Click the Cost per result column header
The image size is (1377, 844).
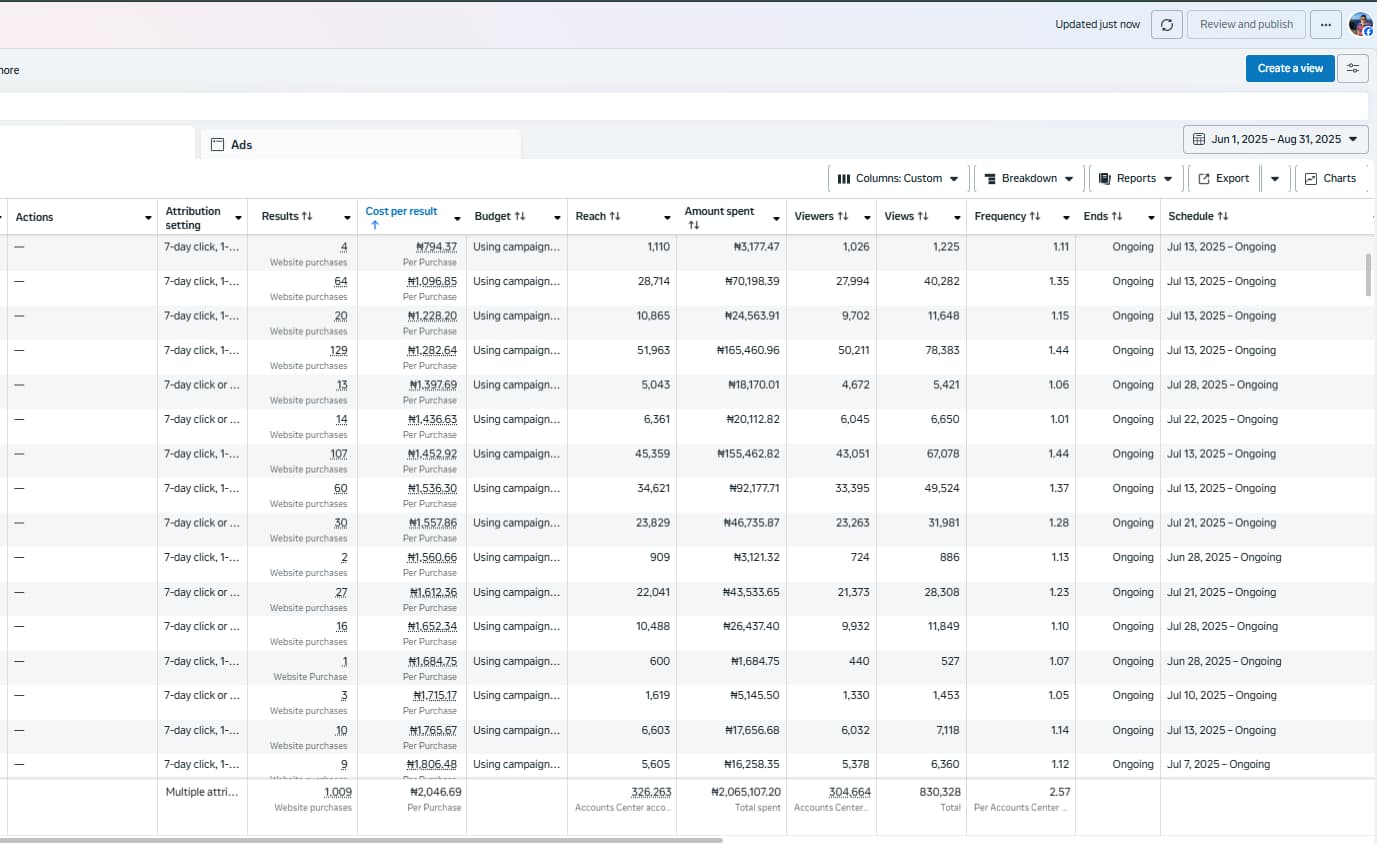click(401, 212)
